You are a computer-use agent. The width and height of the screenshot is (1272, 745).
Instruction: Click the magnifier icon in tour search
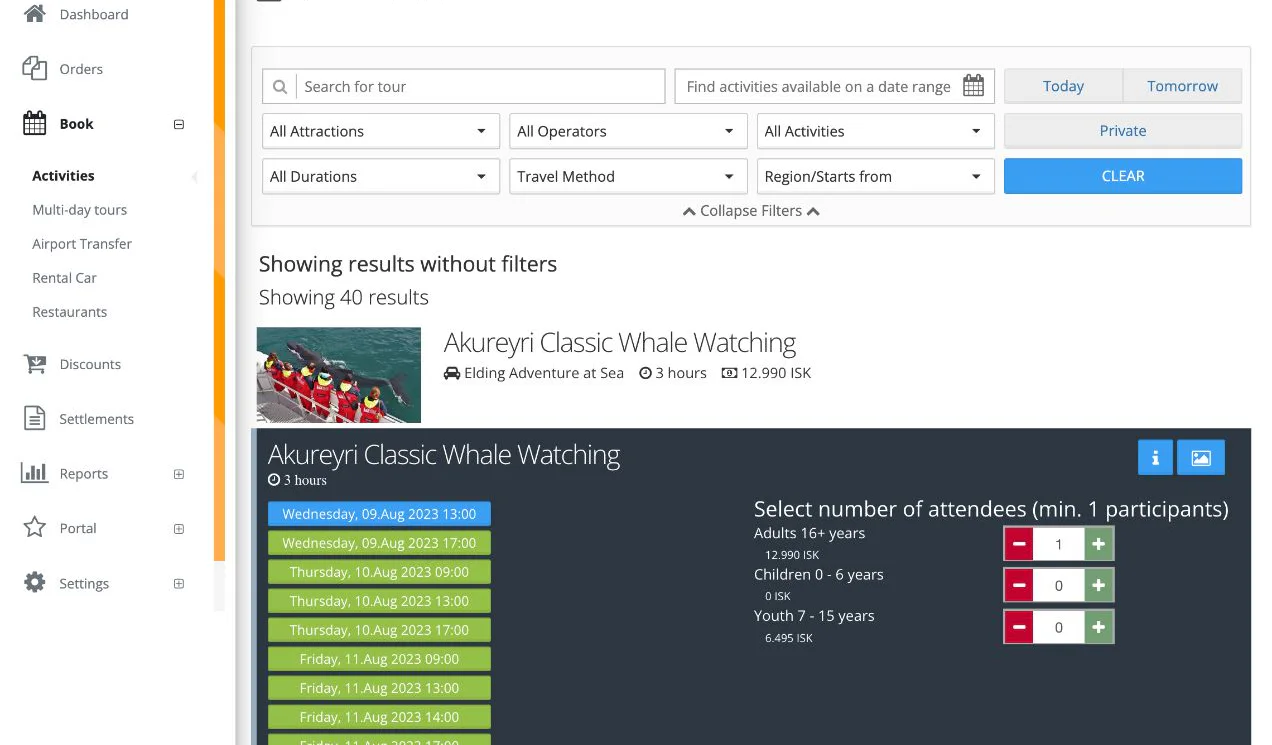280,87
